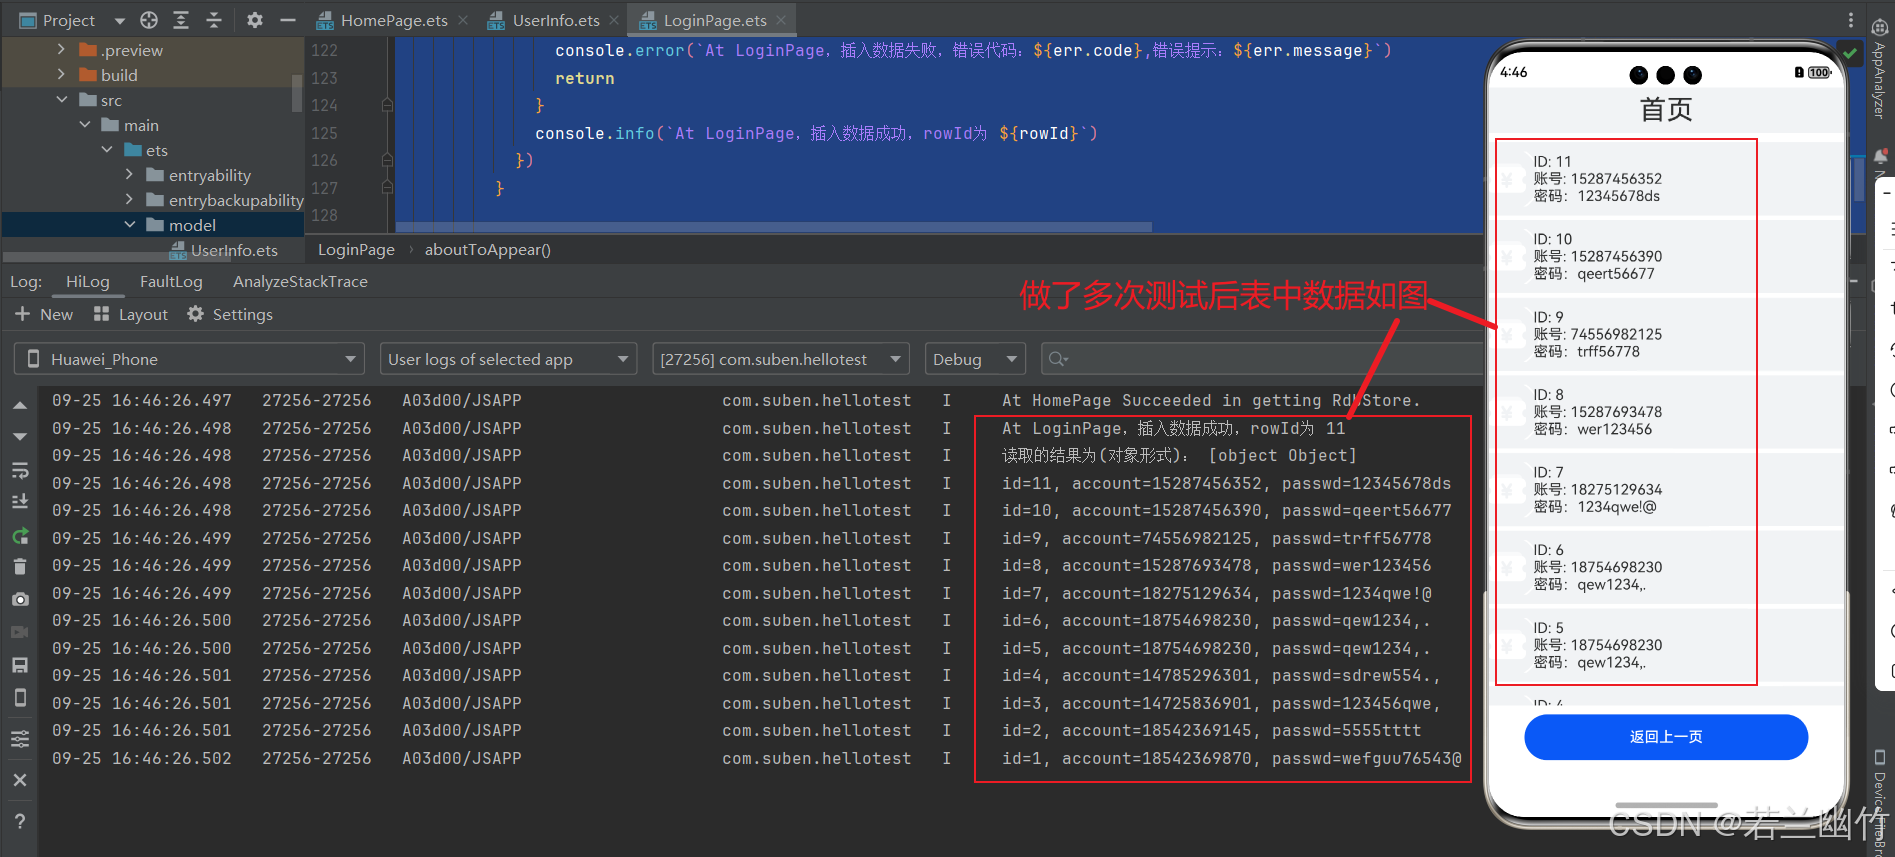The image size is (1895, 857).
Task: Expand the build folder
Action: [61, 74]
